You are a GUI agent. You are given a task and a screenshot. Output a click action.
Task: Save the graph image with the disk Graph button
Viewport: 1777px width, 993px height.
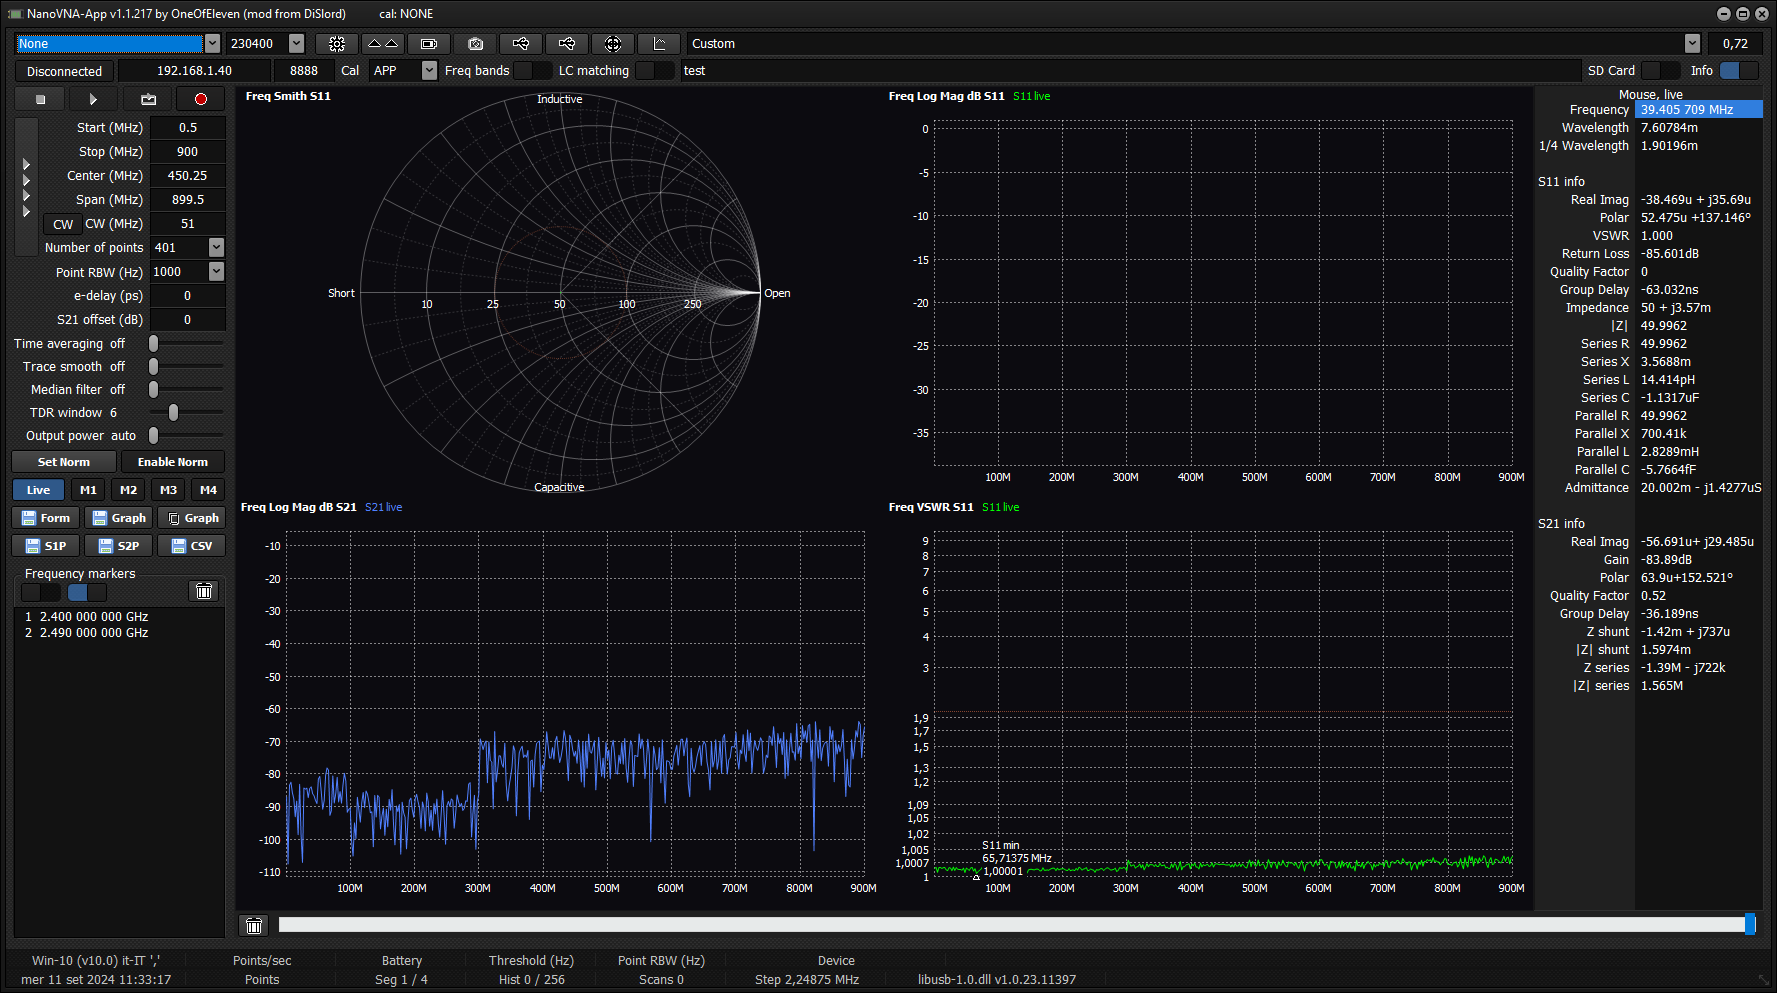118,518
